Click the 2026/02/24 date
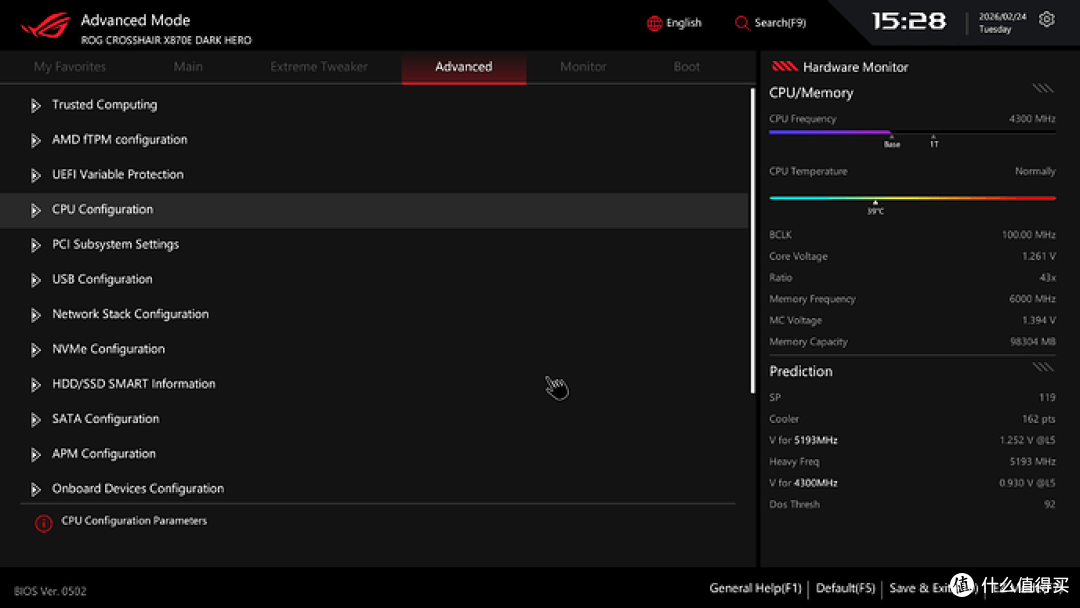The width and height of the screenshot is (1080, 608). click(x=1002, y=17)
